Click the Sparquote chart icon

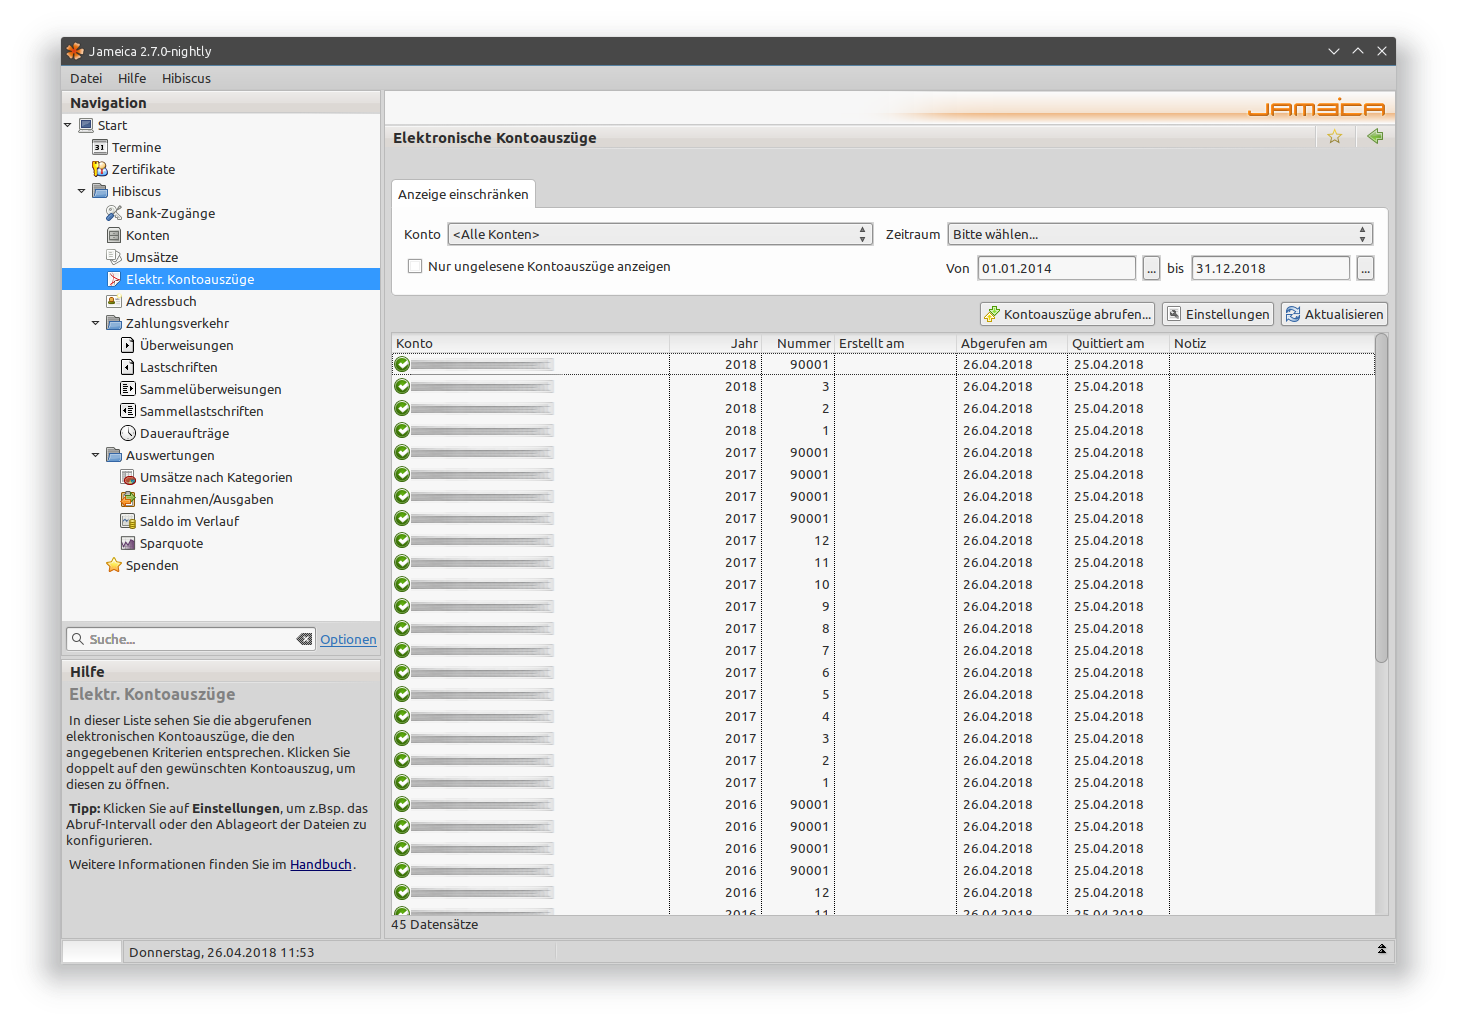tap(128, 543)
